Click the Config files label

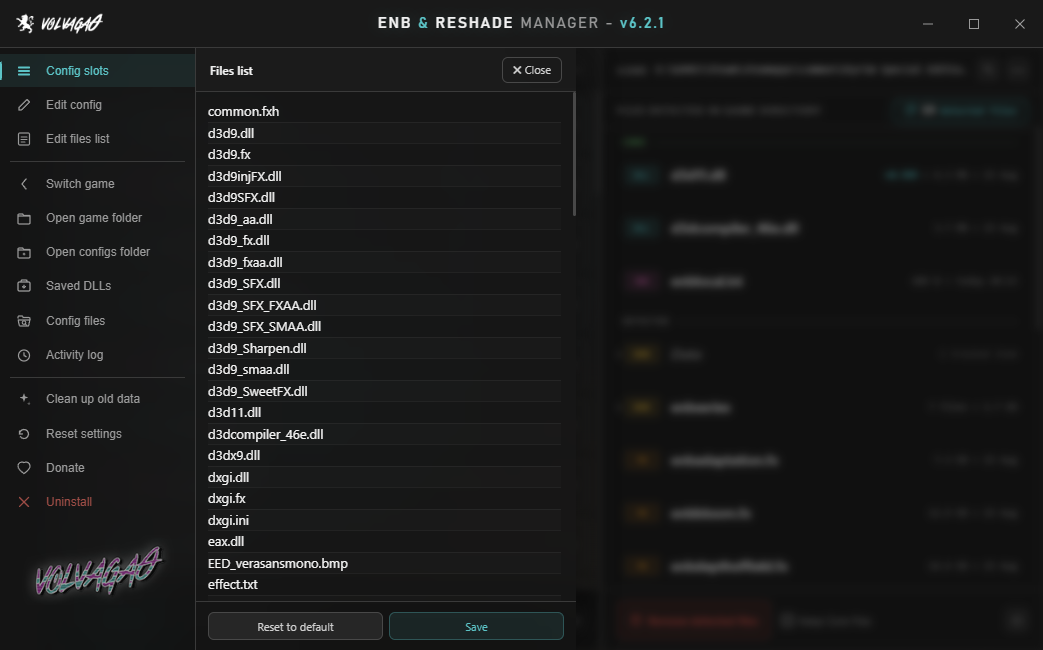(x=75, y=321)
